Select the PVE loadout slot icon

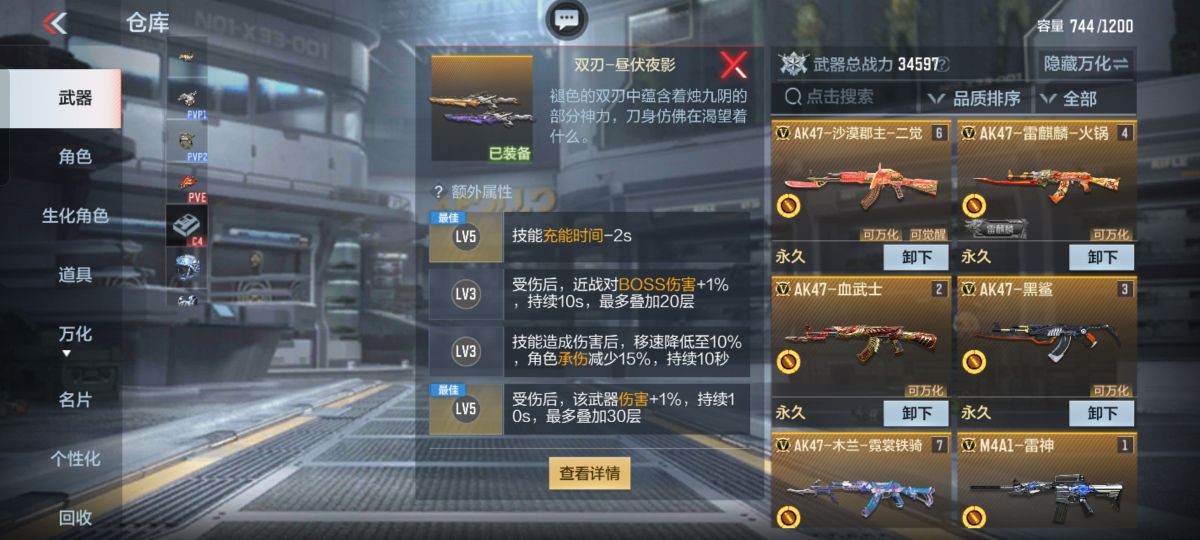187,184
